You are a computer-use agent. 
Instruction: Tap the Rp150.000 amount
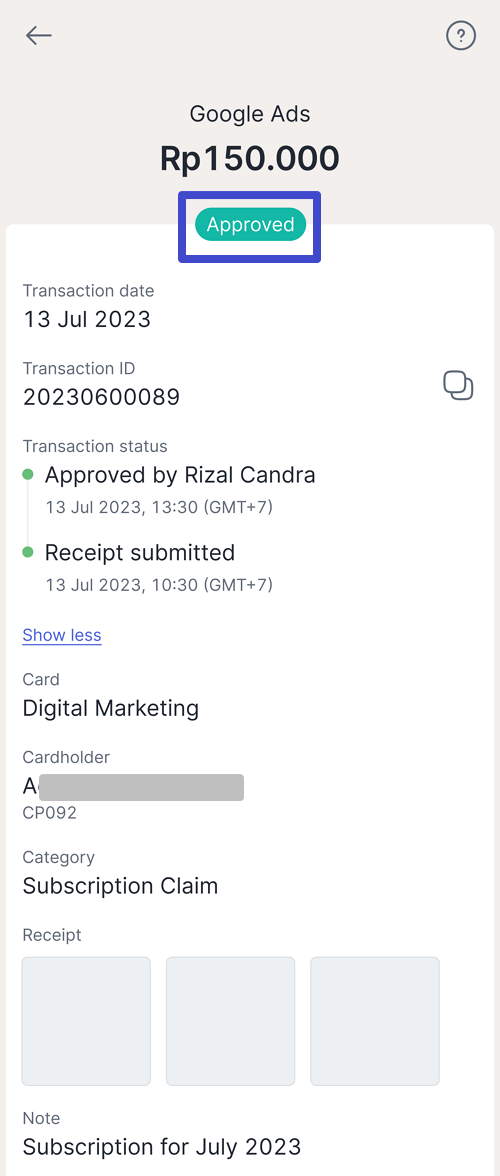250,159
